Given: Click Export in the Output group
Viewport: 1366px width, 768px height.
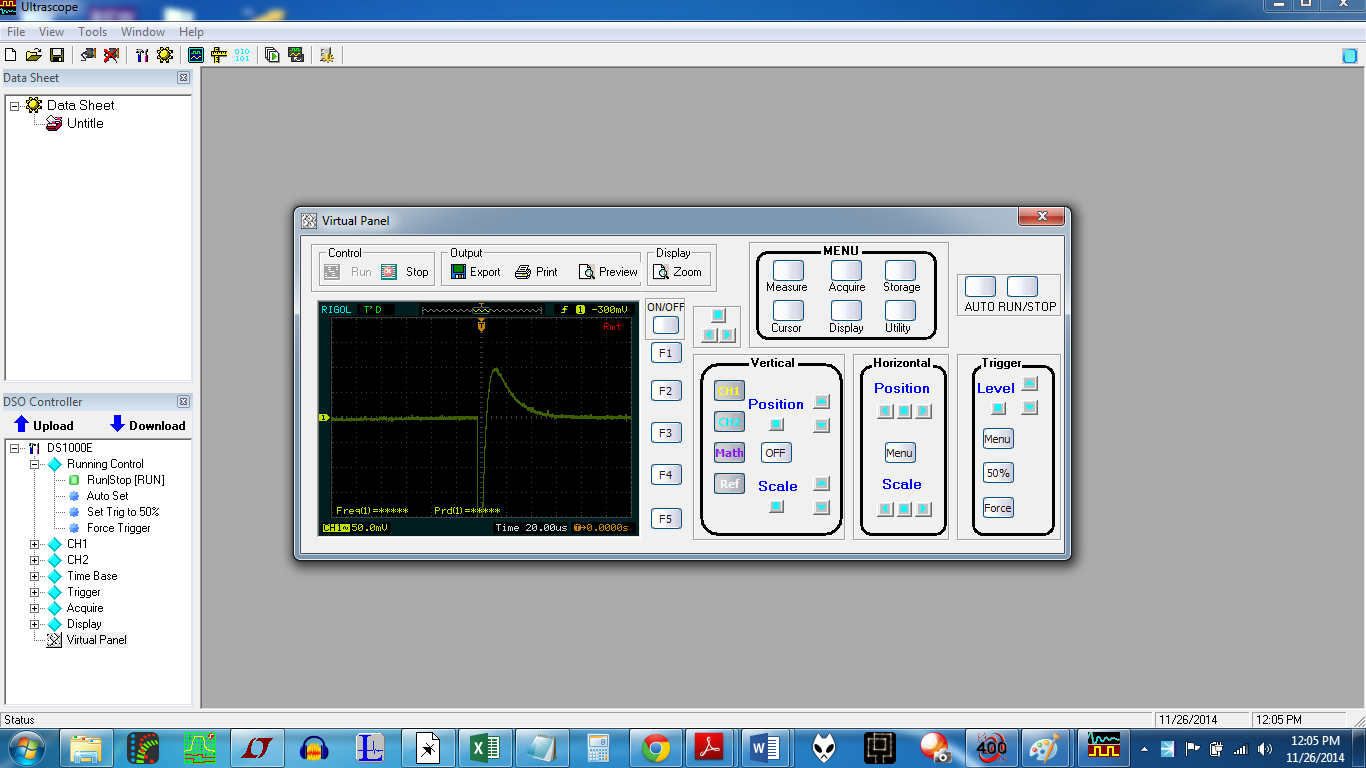Looking at the screenshot, I should click(x=475, y=272).
